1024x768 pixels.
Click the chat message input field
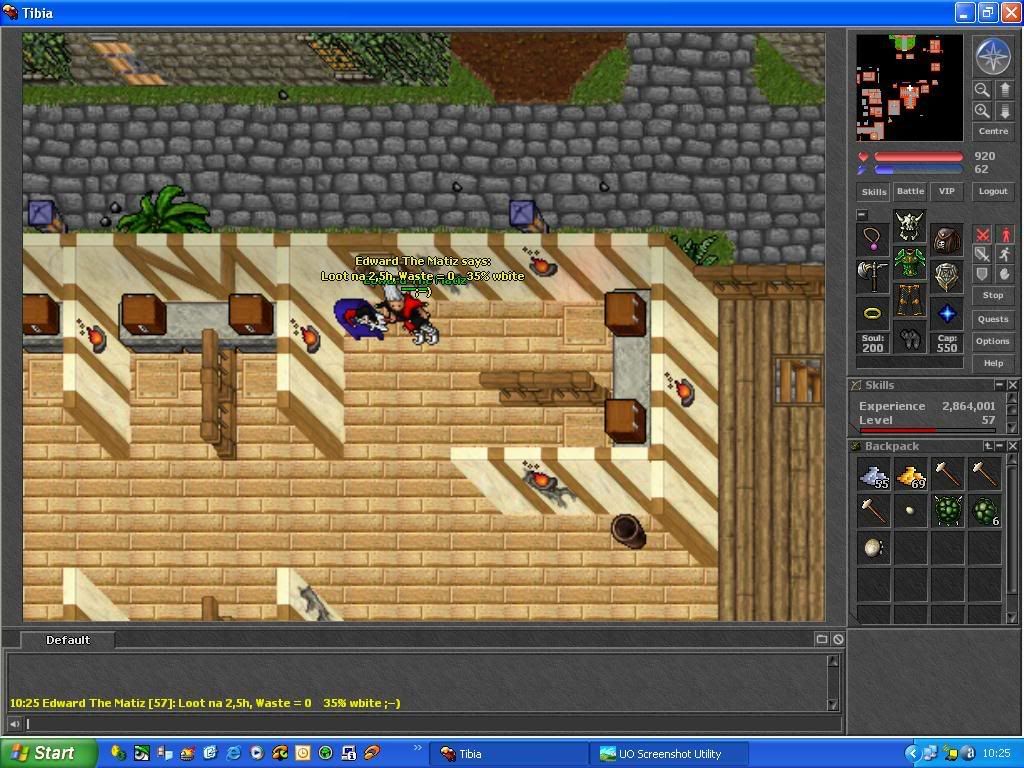pos(432,724)
